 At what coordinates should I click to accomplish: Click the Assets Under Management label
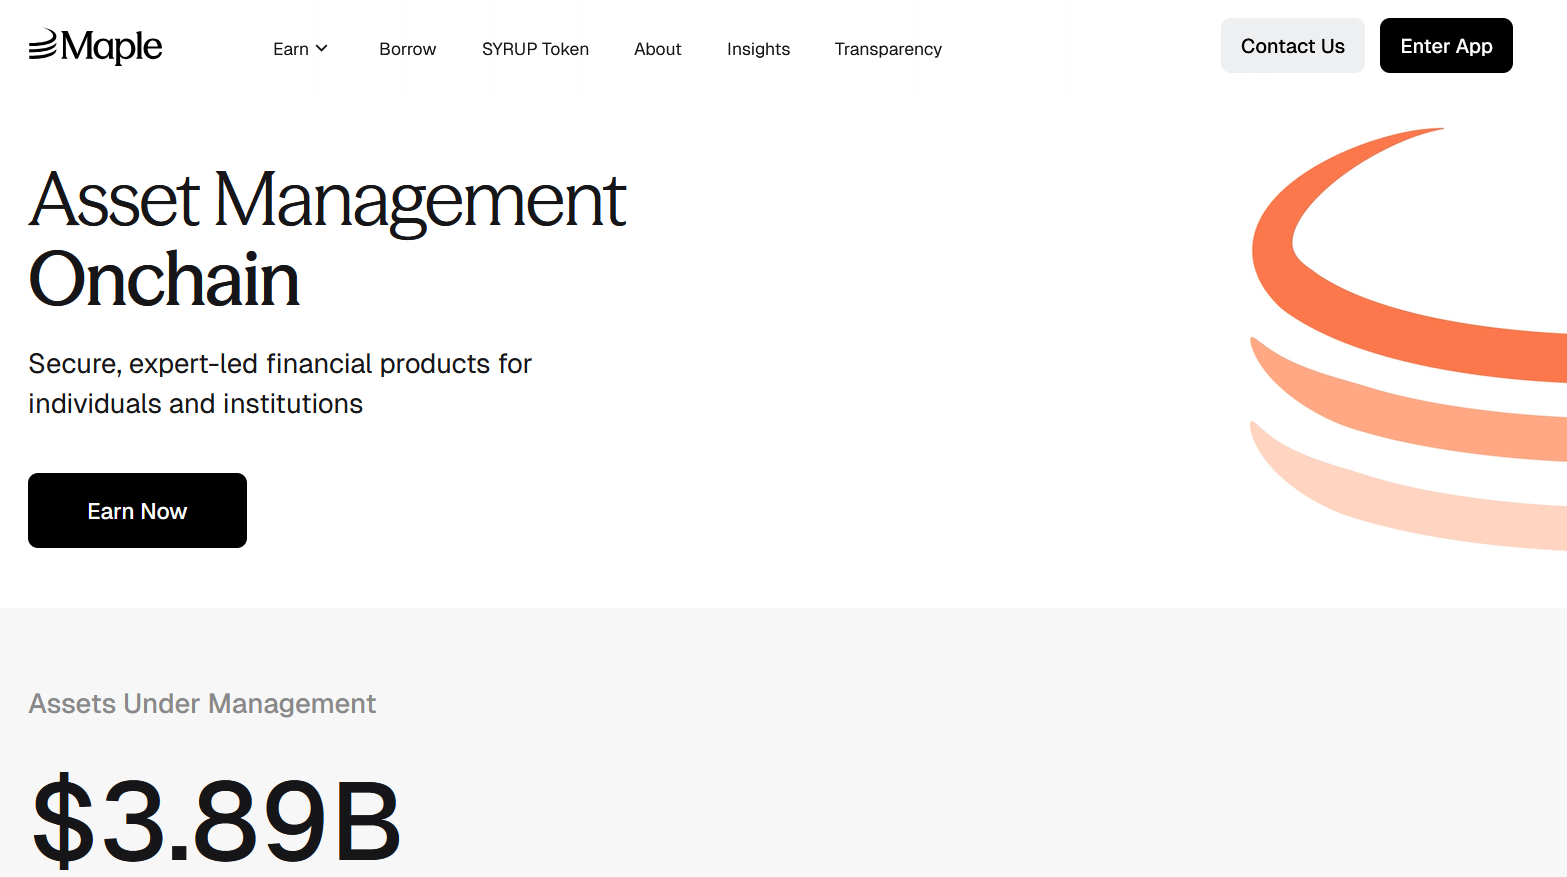pyautogui.click(x=202, y=704)
